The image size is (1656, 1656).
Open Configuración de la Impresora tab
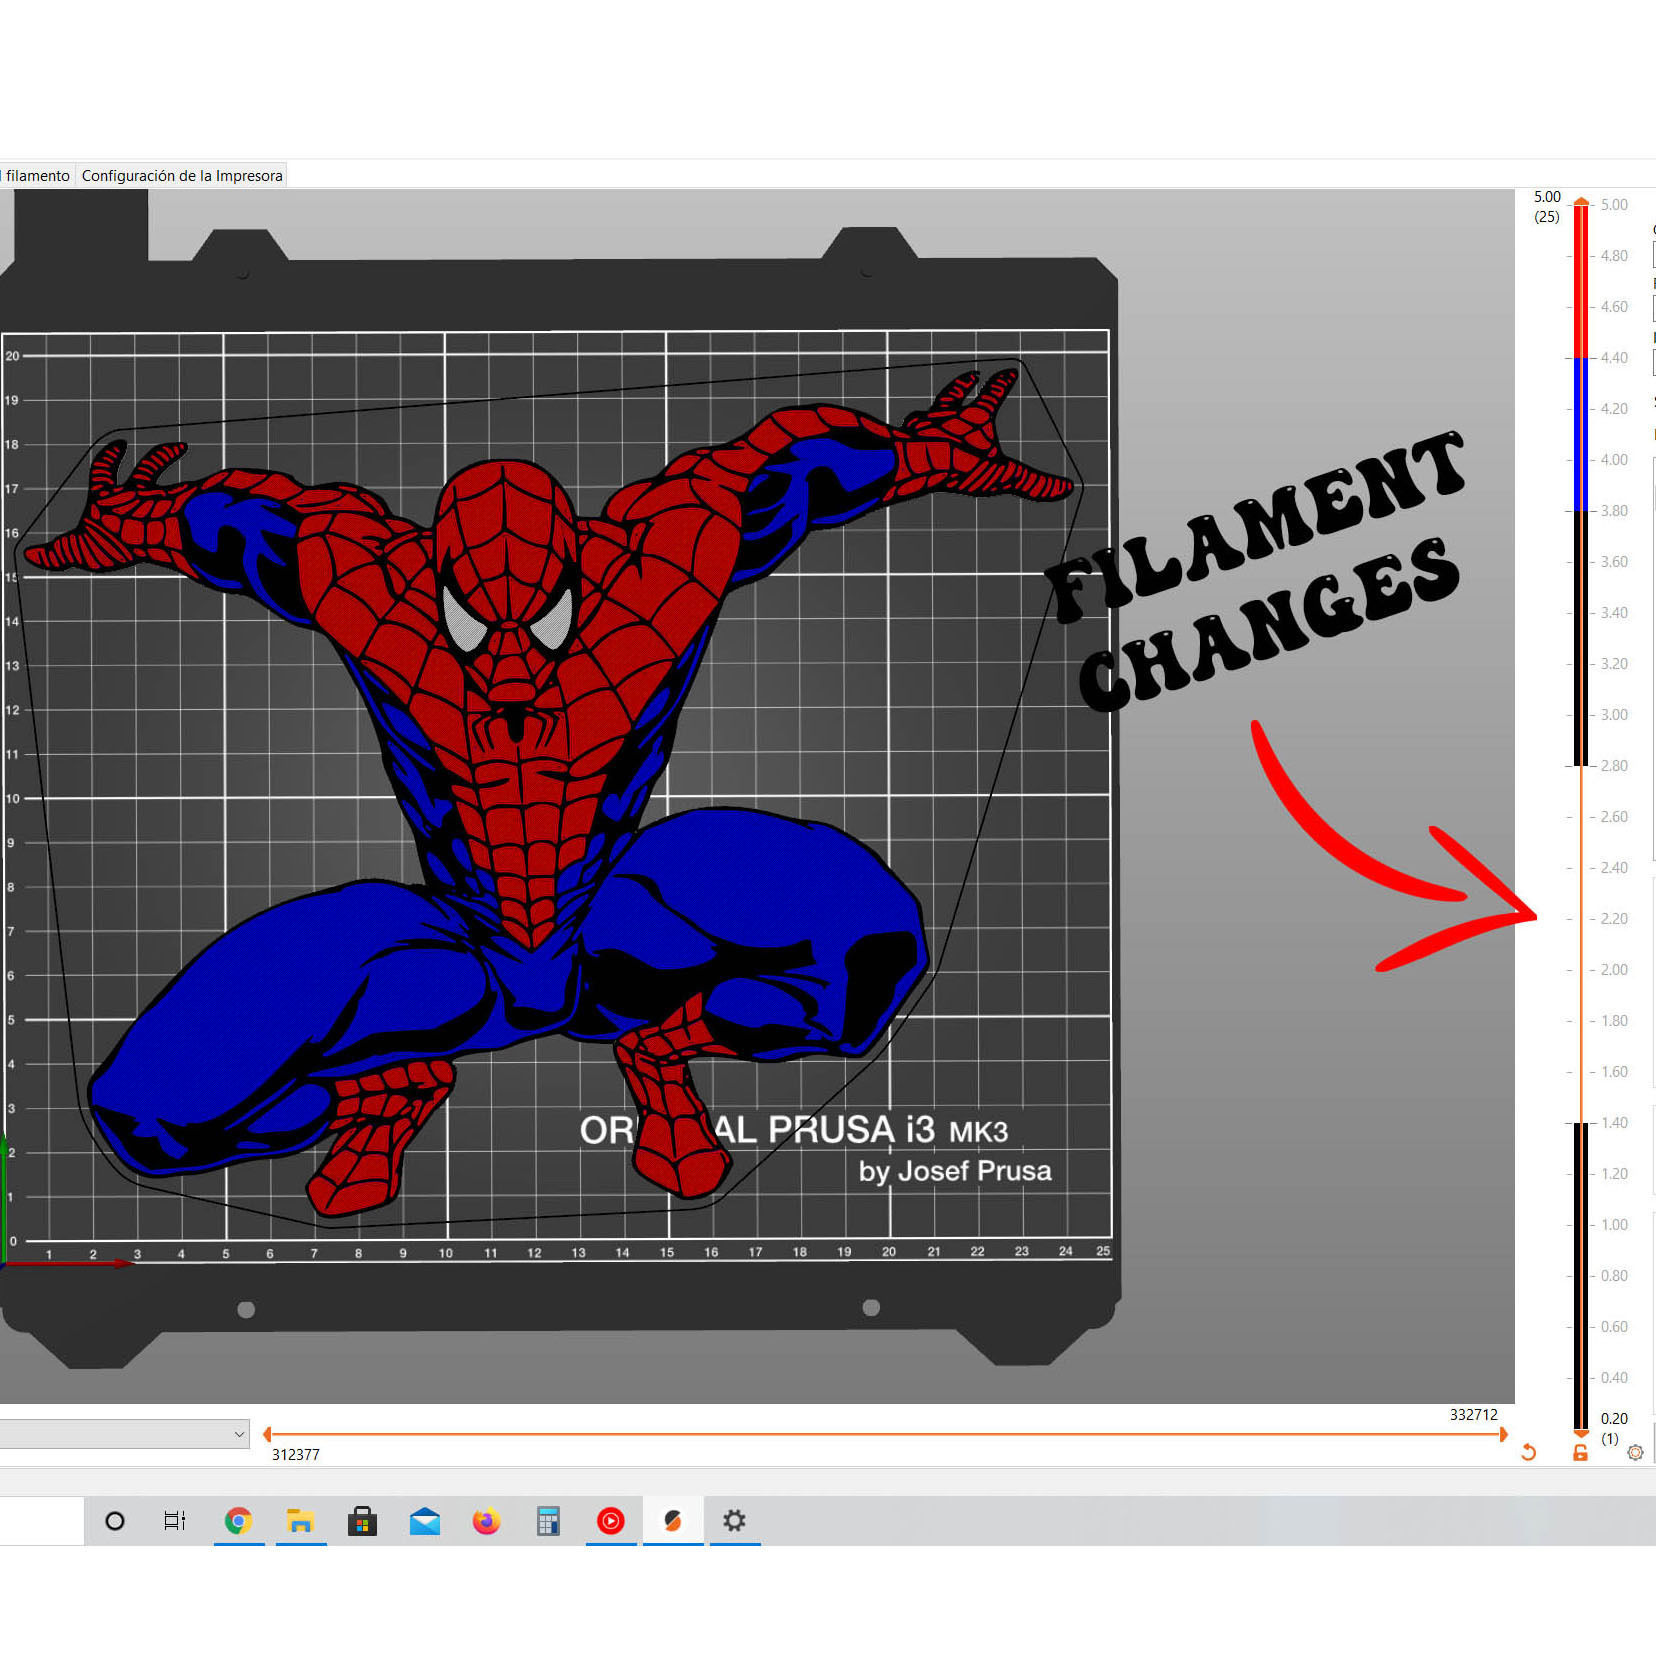click(182, 175)
